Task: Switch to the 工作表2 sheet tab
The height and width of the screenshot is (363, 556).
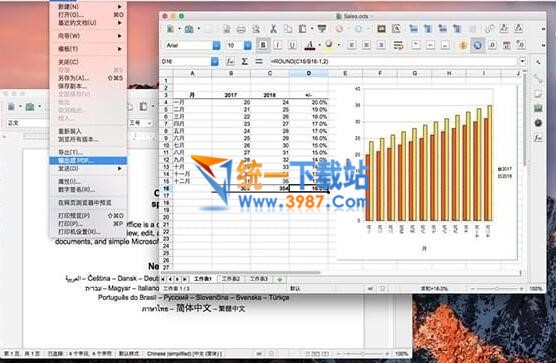Action: pyautogui.click(x=231, y=279)
